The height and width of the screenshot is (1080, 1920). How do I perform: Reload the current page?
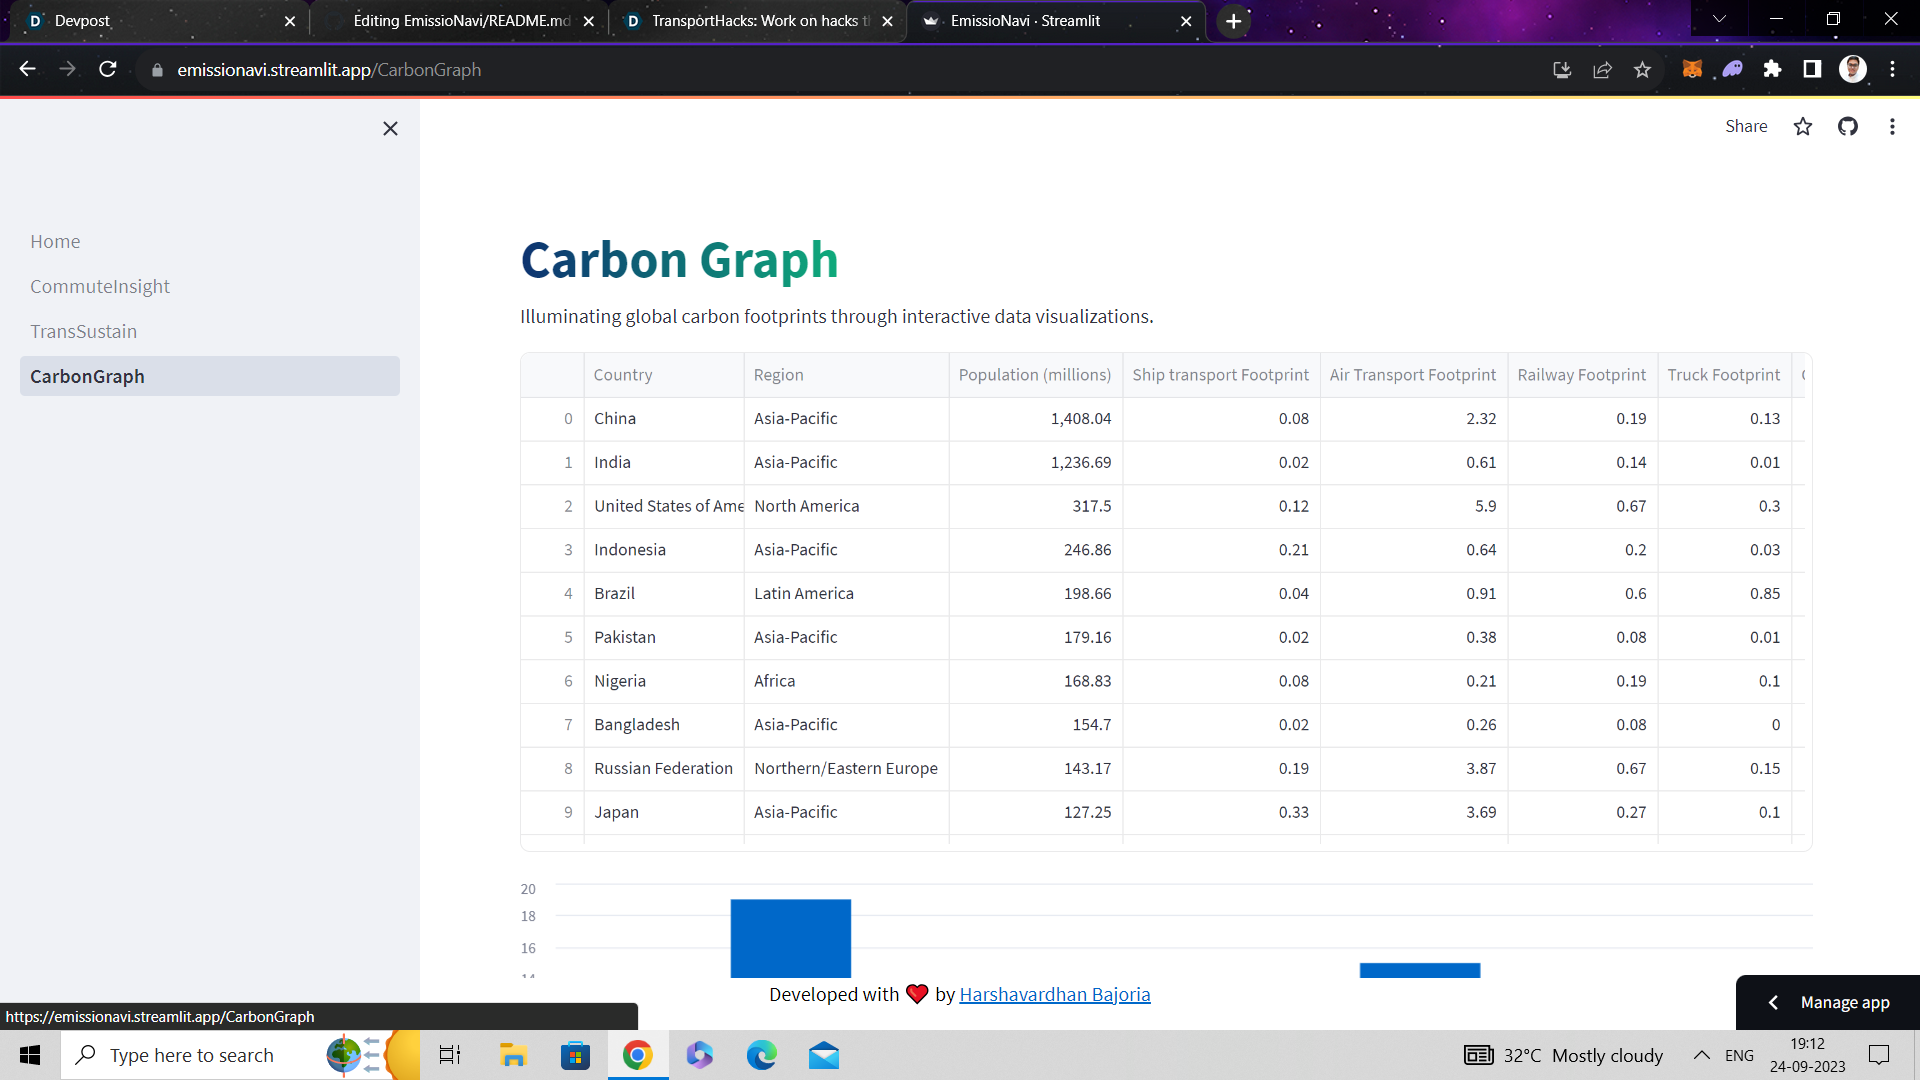108,69
